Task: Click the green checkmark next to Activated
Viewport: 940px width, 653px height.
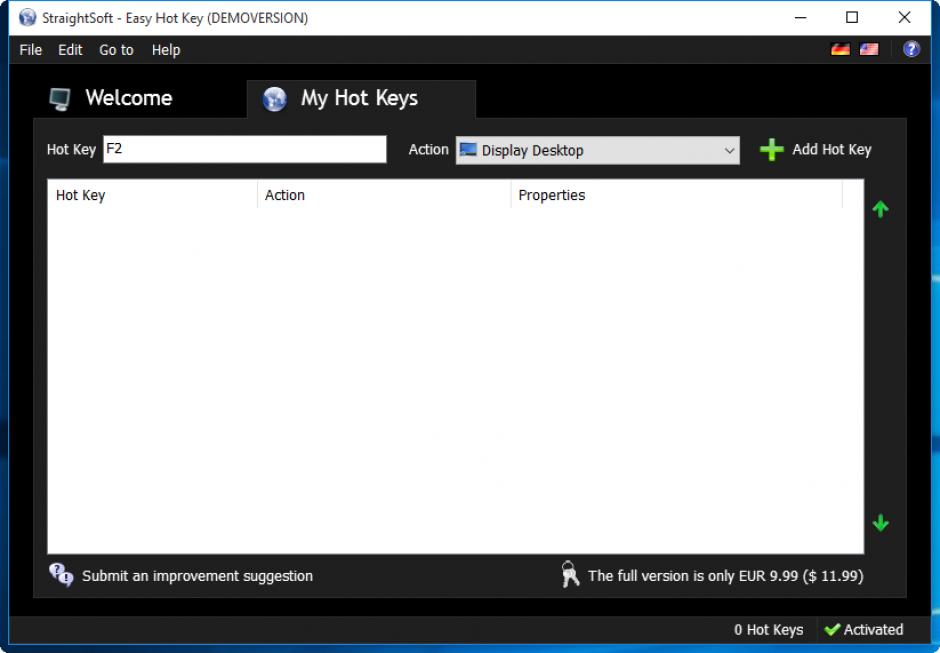Action: [x=831, y=630]
